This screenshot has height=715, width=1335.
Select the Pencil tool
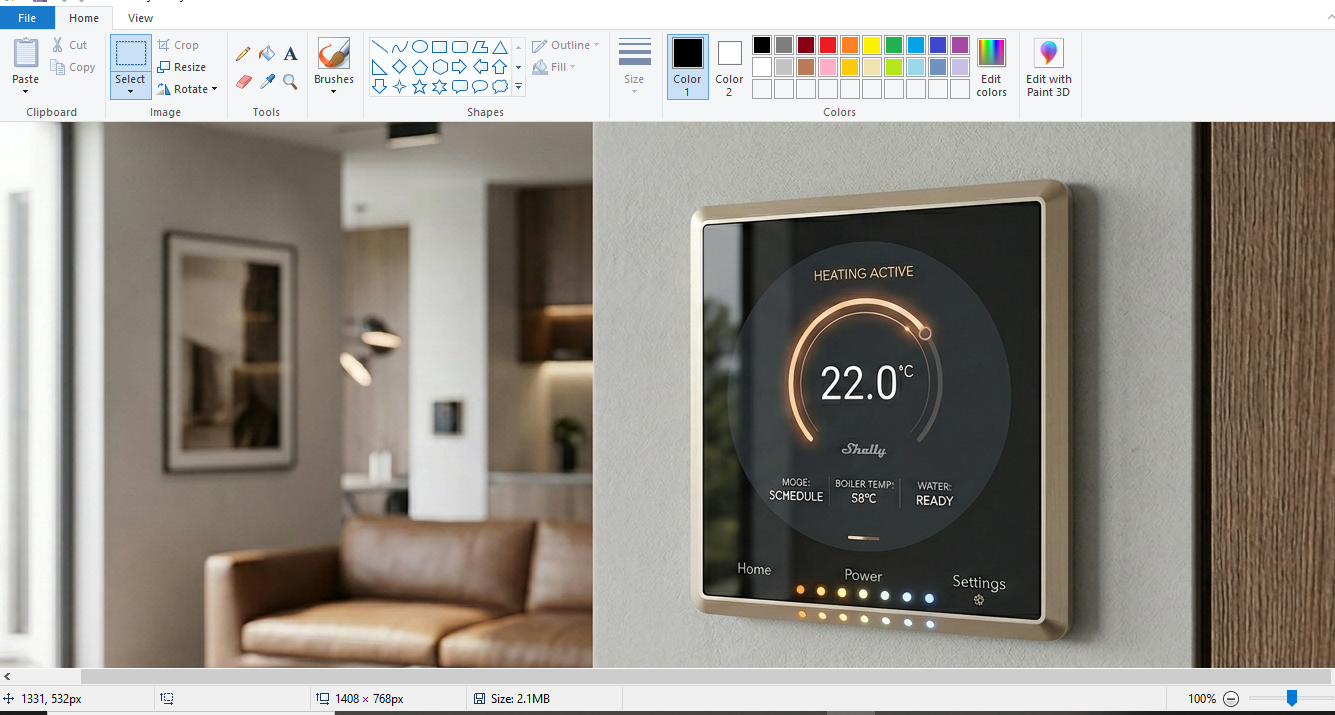(243, 54)
